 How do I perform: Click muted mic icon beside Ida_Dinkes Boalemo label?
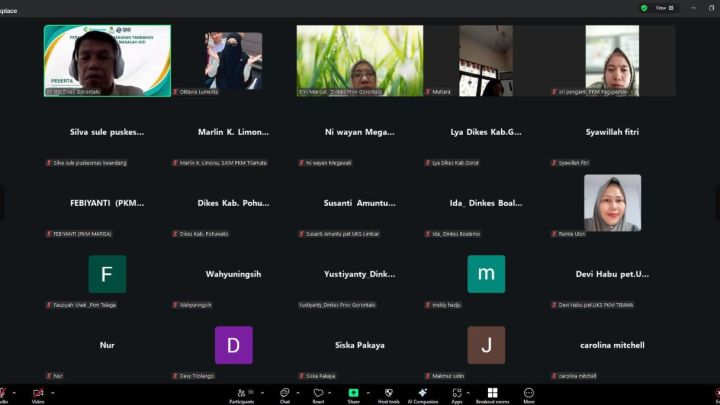[428, 234]
